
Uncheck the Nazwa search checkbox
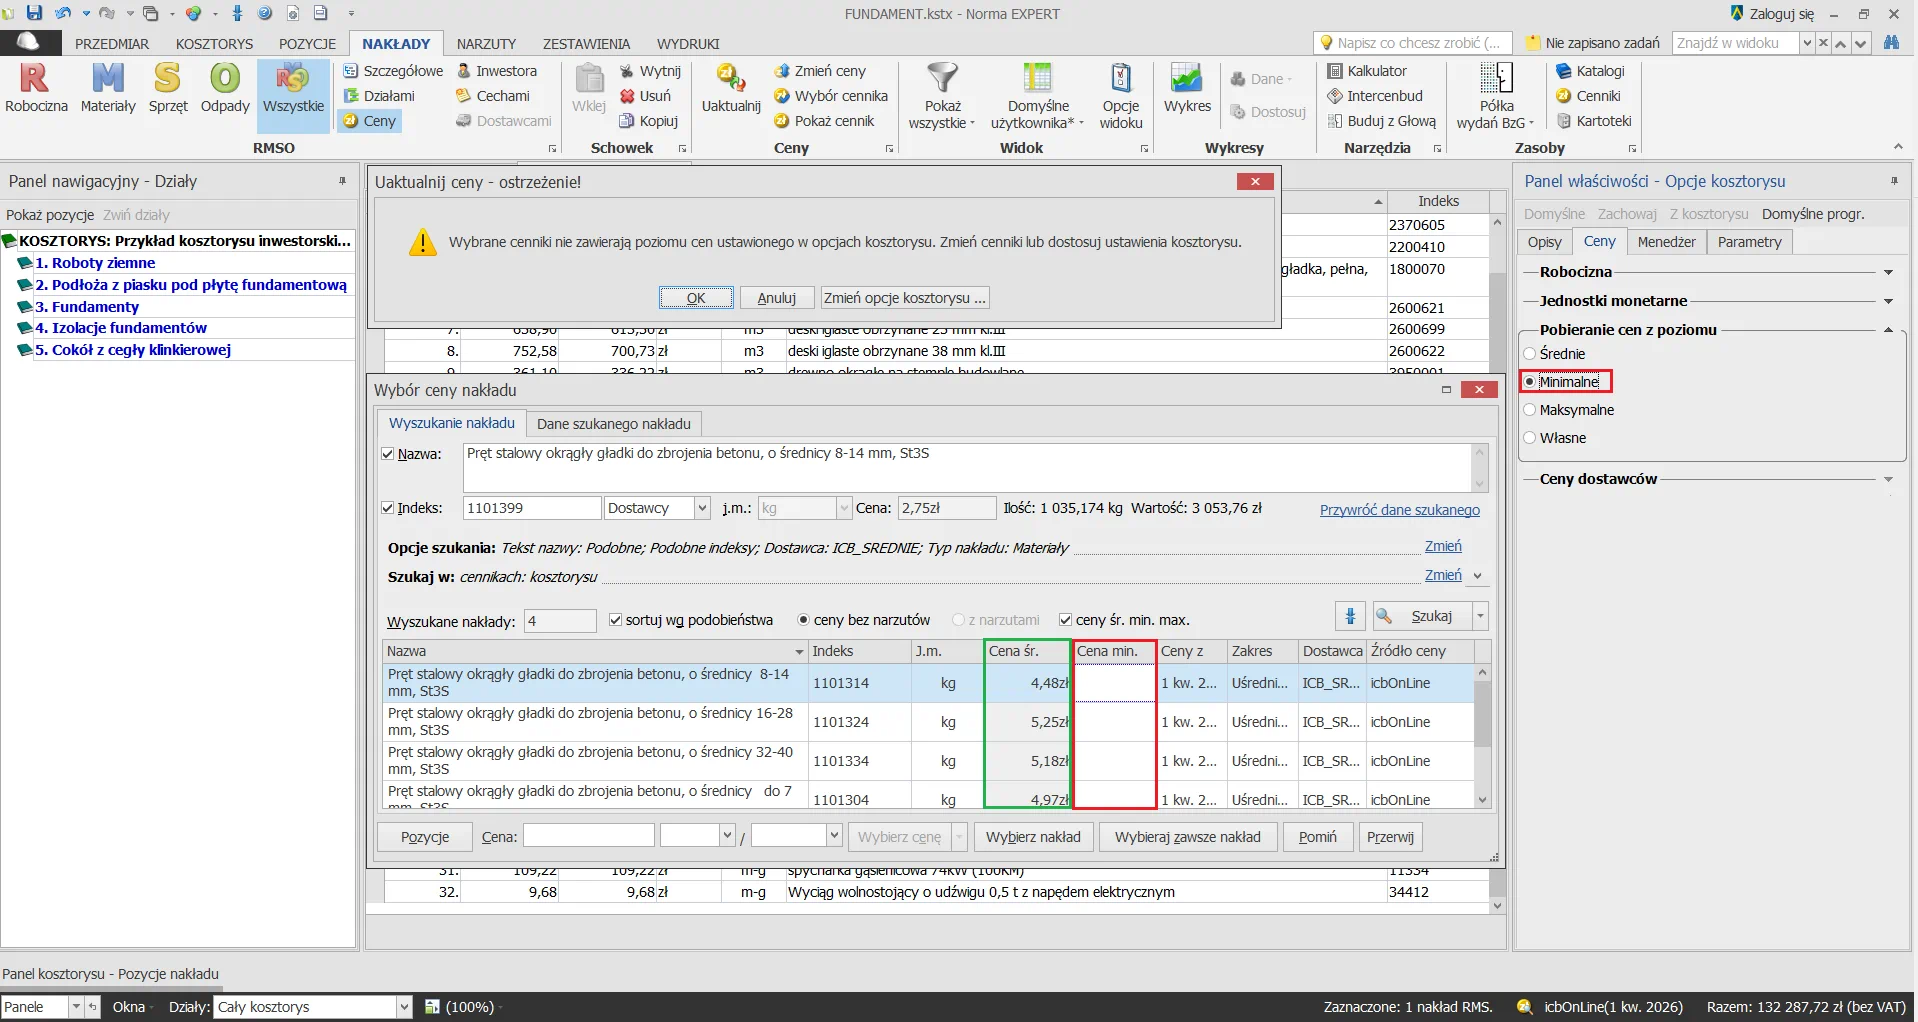click(x=388, y=454)
